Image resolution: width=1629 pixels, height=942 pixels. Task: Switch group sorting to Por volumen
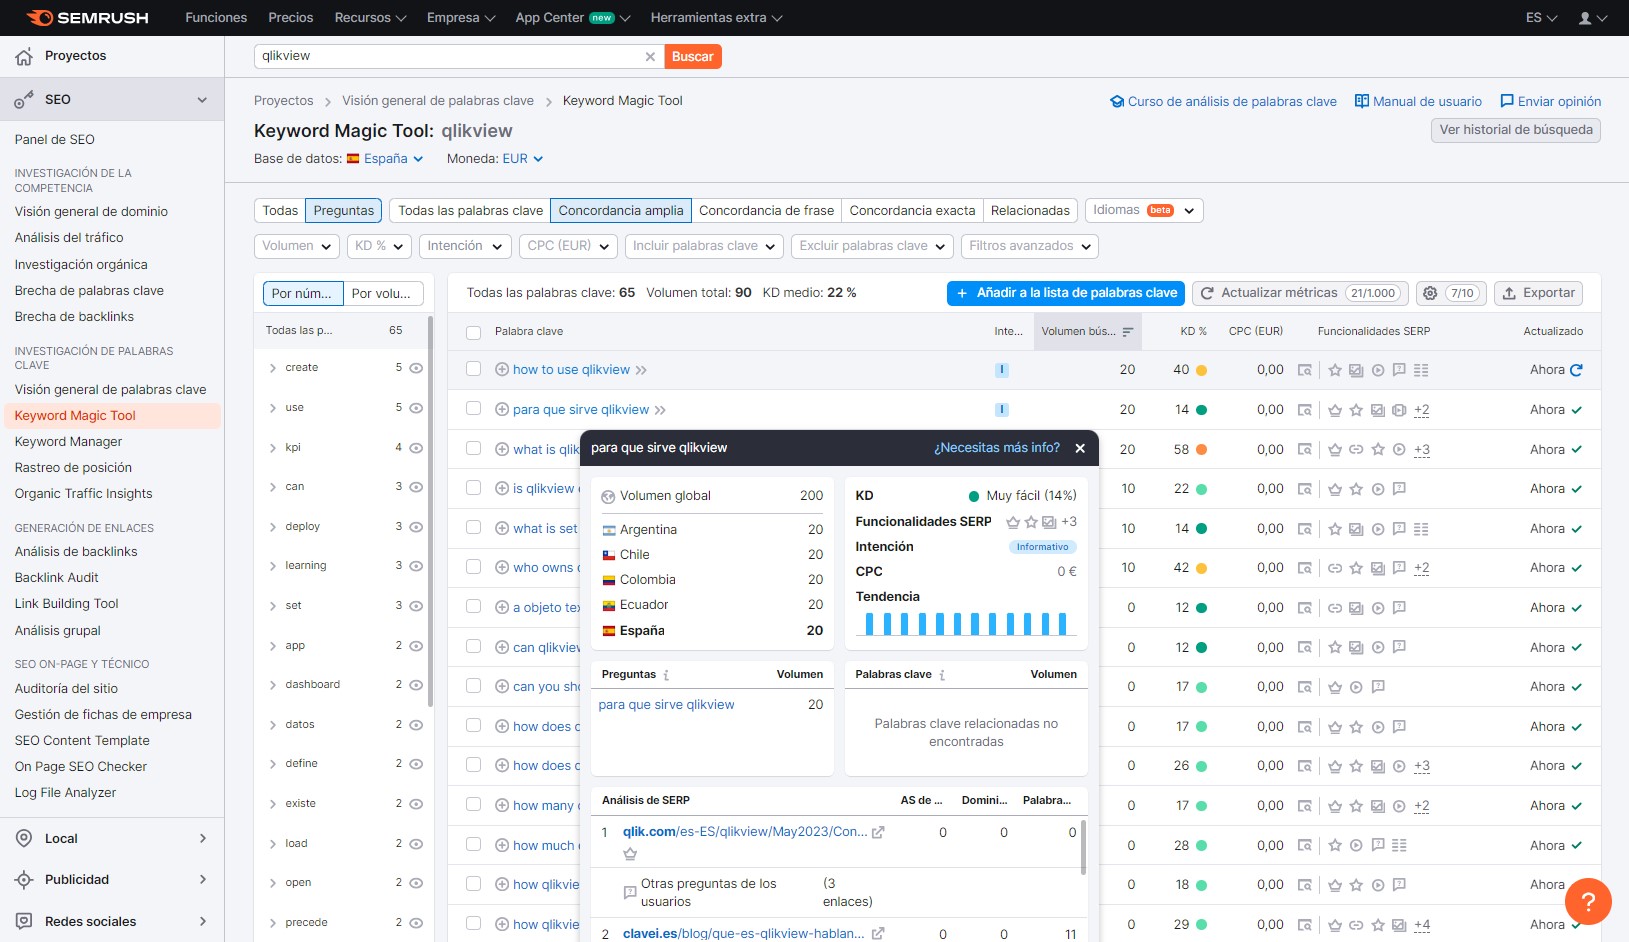pyautogui.click(x=383, y=294)
